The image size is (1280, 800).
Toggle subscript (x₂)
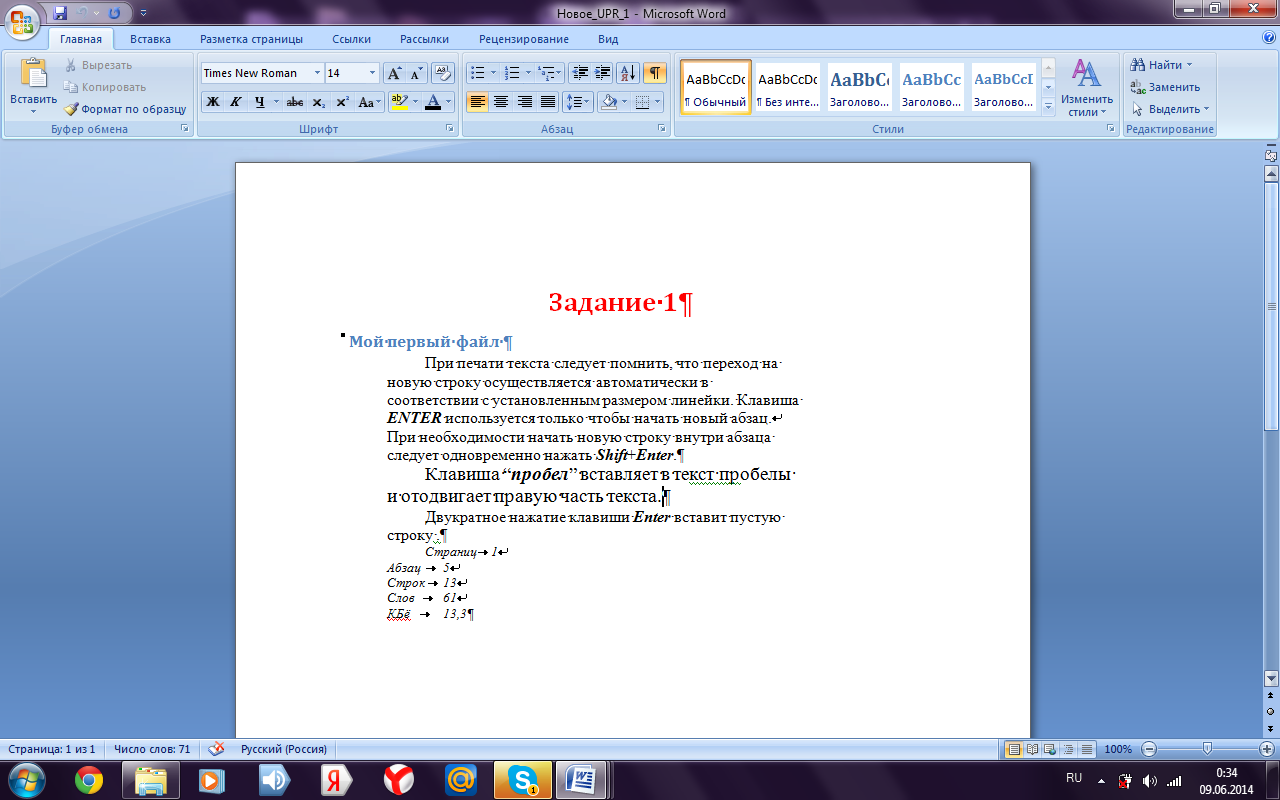click(x=318, y=102)
